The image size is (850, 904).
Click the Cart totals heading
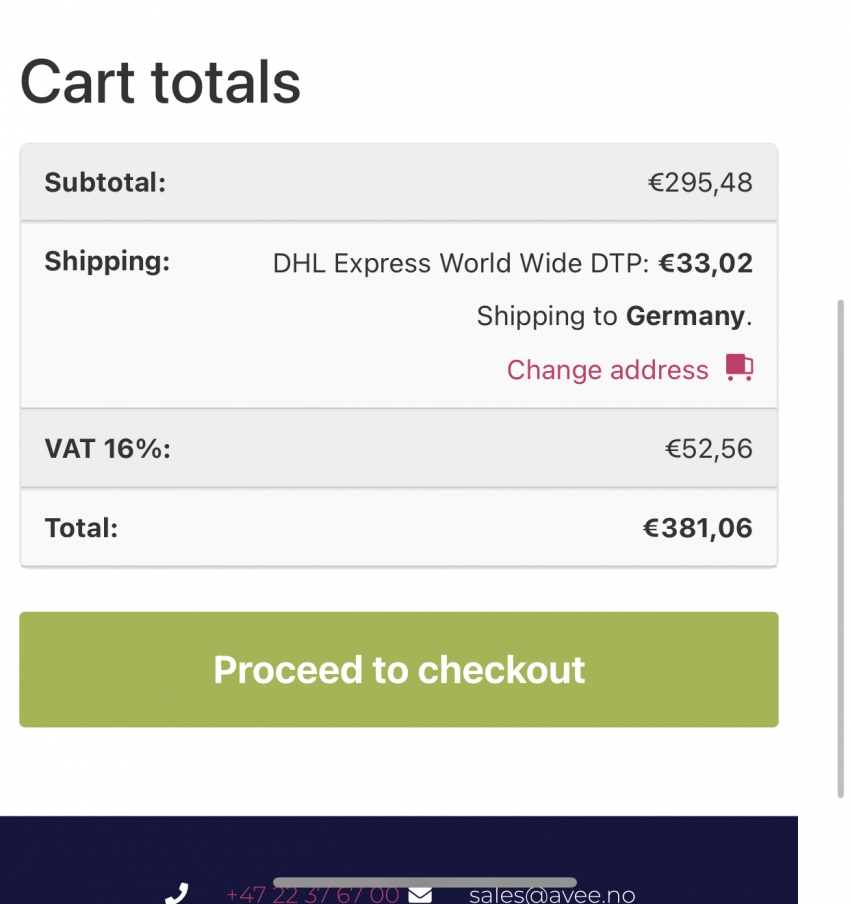(x=160, y=82)
